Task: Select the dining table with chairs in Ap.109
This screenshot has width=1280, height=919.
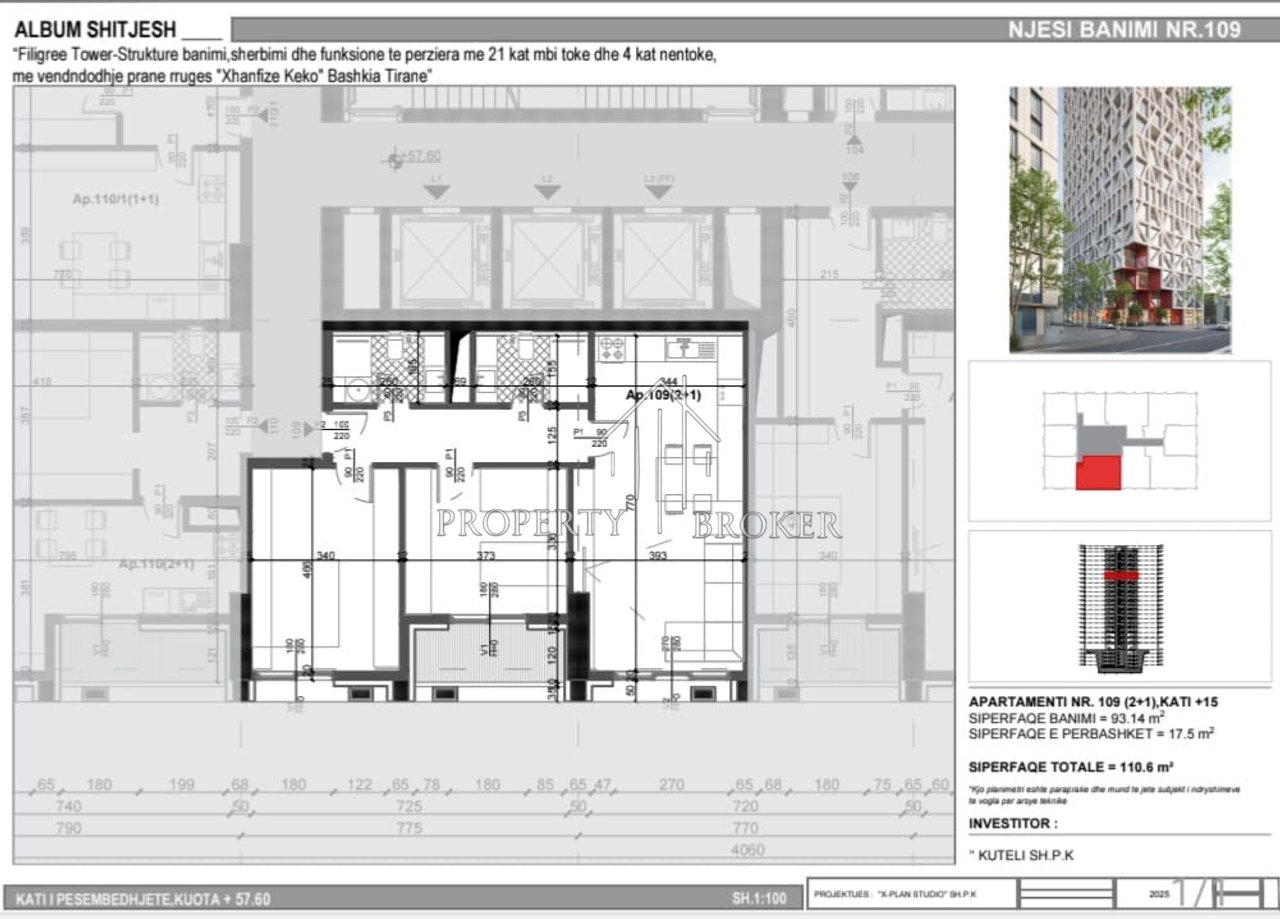Action: point(687,477)
